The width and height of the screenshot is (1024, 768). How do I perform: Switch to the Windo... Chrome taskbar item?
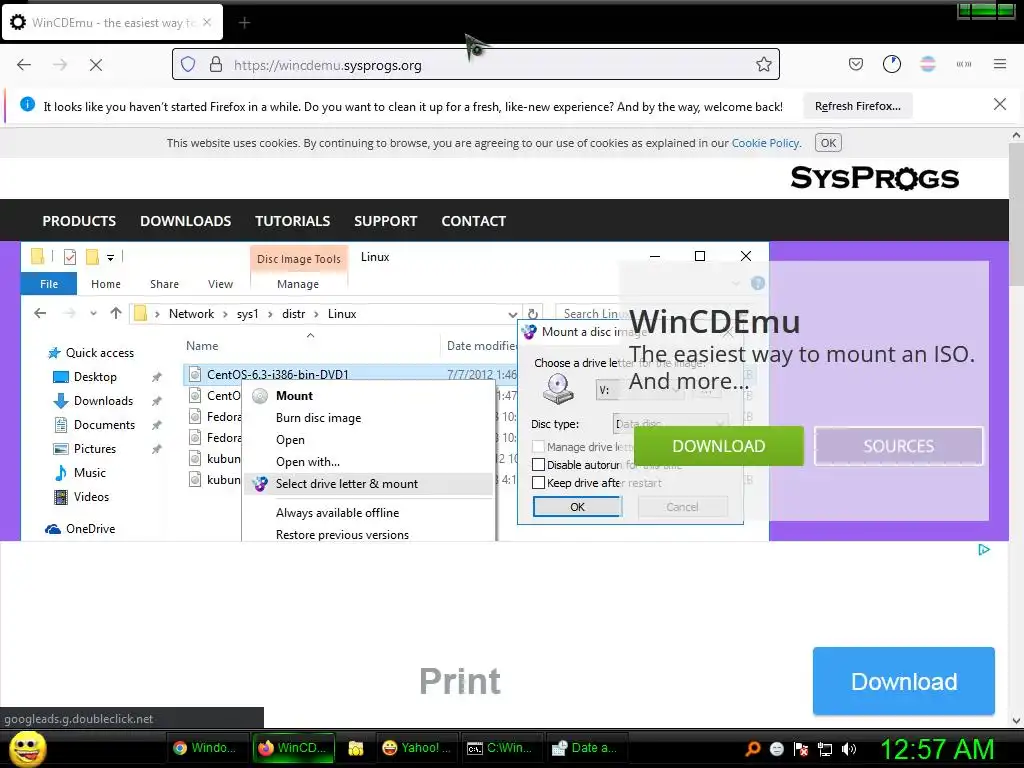click(208, 748)
